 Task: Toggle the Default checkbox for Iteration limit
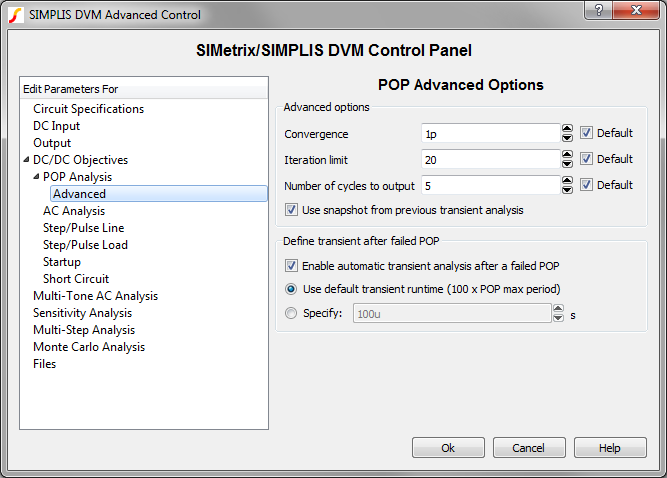pyautogui.click(x=587, y=159)
